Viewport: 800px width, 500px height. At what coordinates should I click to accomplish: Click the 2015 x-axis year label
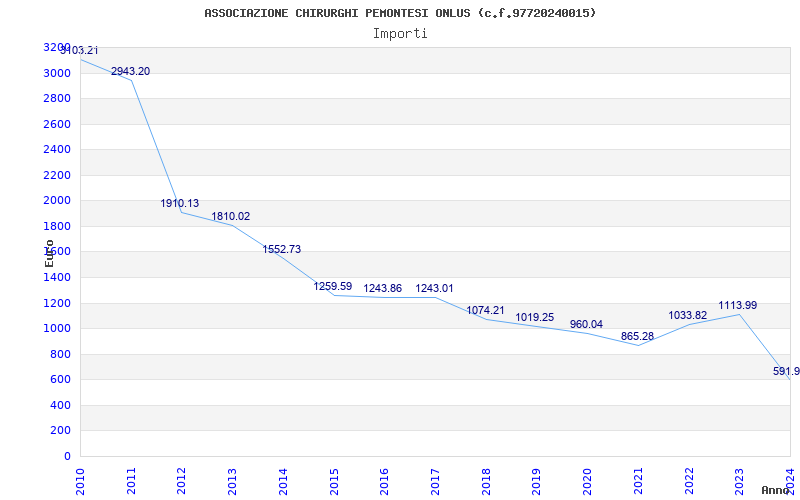click(x=334, y=482)
